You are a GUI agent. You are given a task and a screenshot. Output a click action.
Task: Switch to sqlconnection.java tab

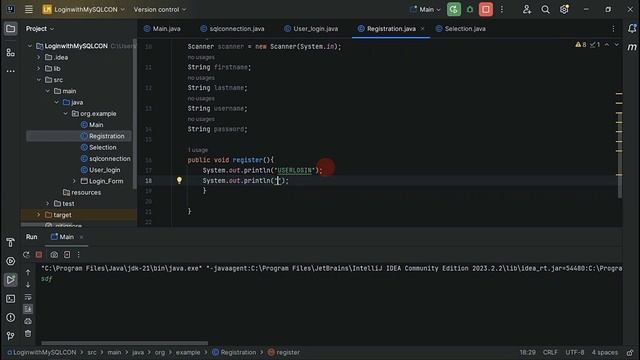pos(232,29)
